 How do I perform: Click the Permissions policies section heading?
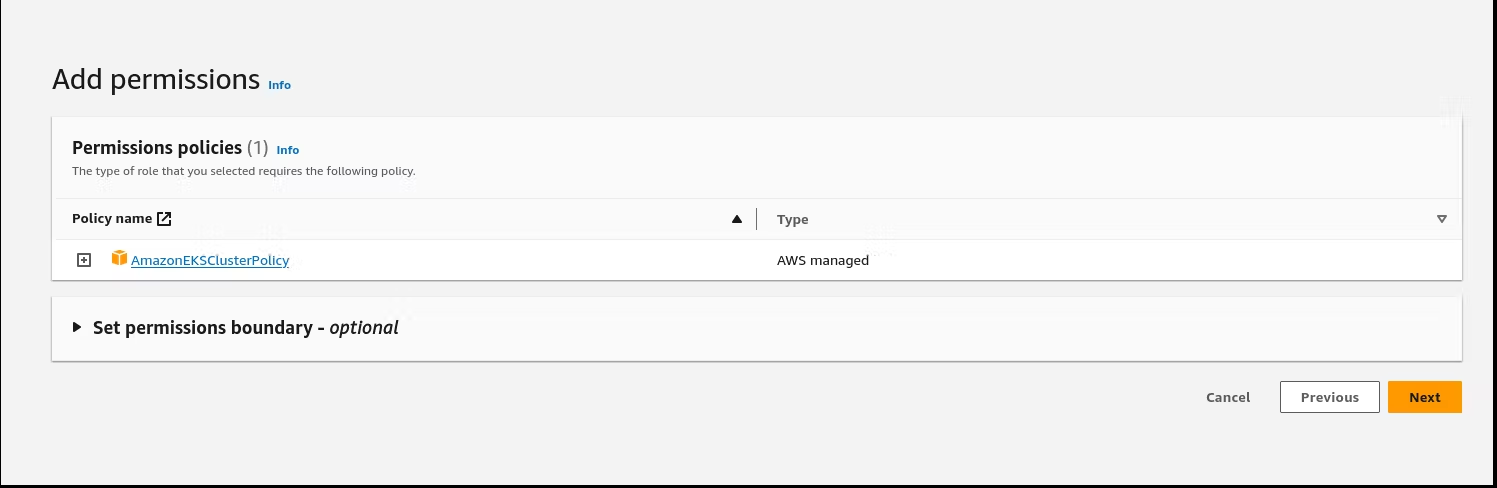(157, 148)
